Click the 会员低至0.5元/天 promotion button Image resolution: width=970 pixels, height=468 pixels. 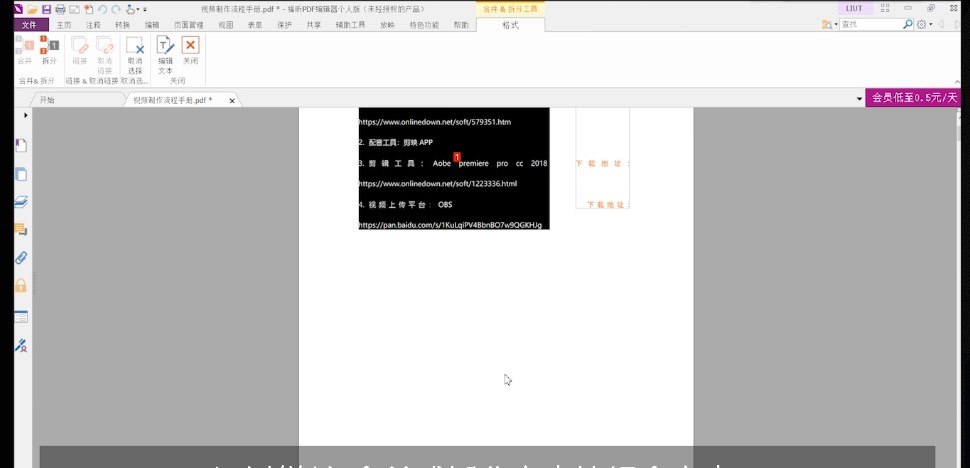click(x=914, y=98)
